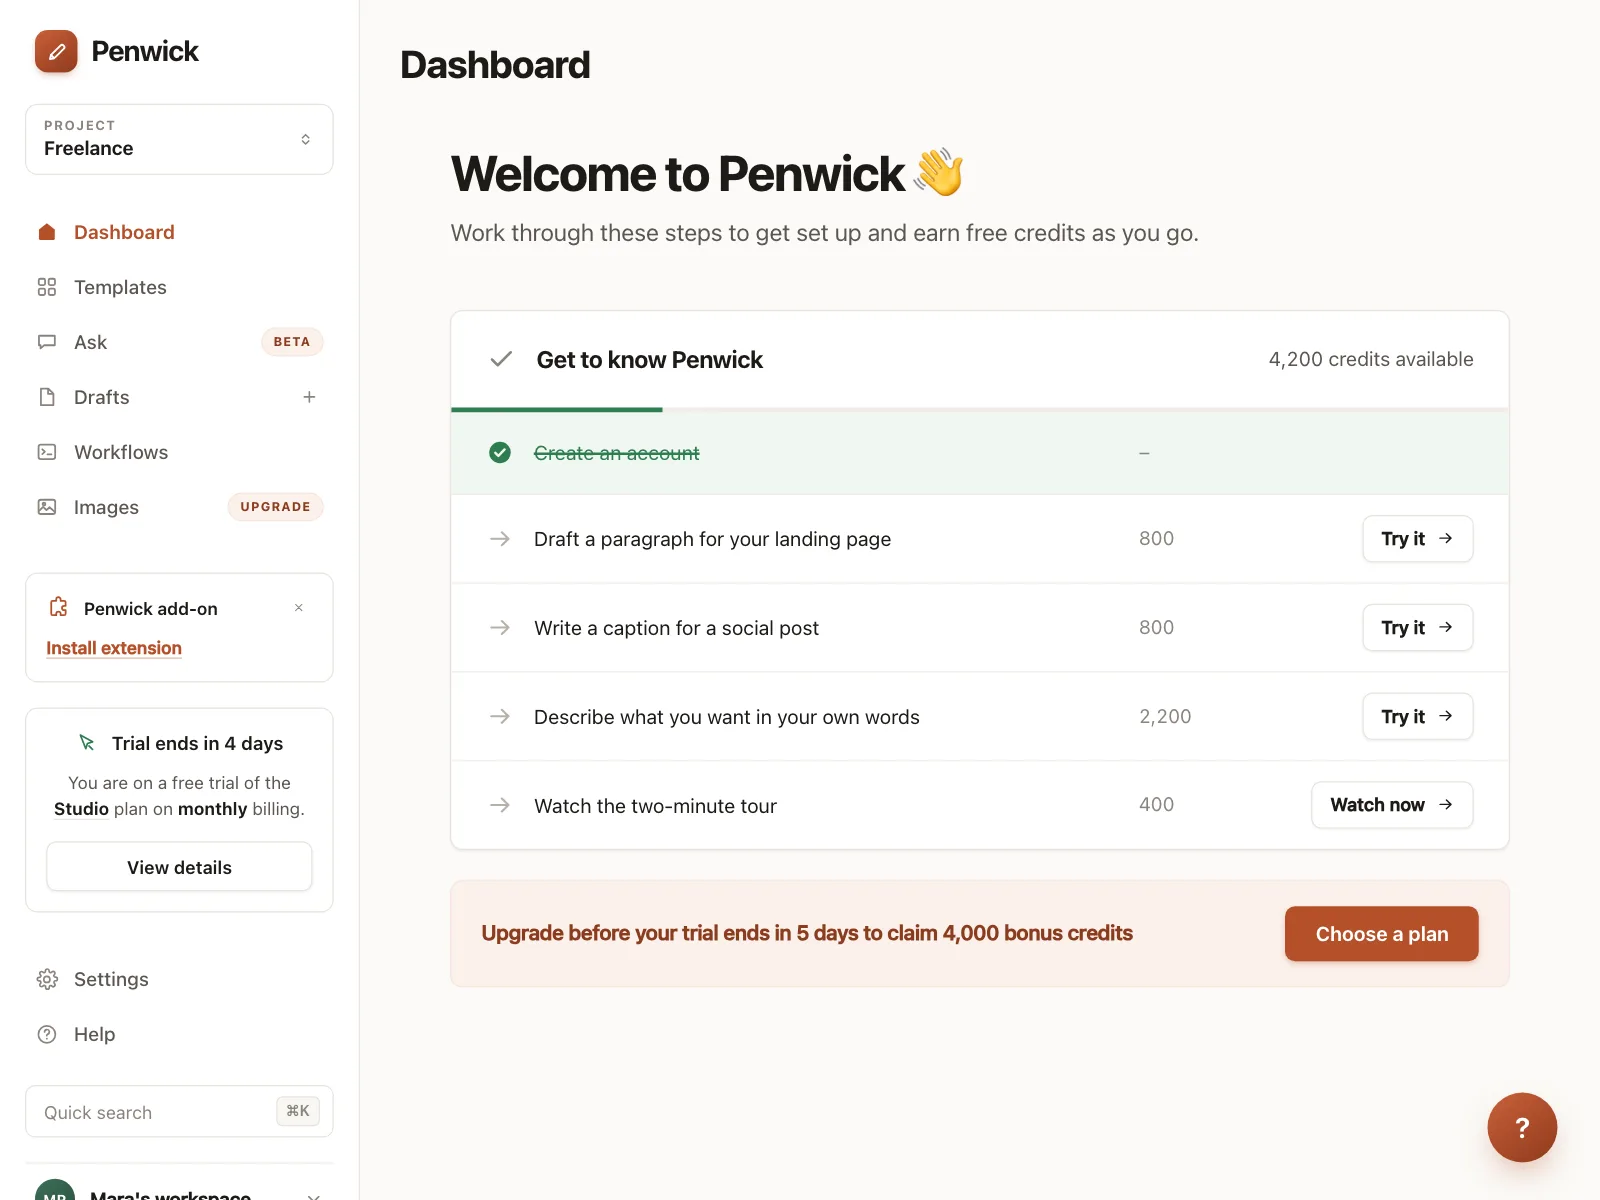Collapse Get to know Penwick section
The width and height of the screenshot is (1600, 1200).
tap(980, 359)
